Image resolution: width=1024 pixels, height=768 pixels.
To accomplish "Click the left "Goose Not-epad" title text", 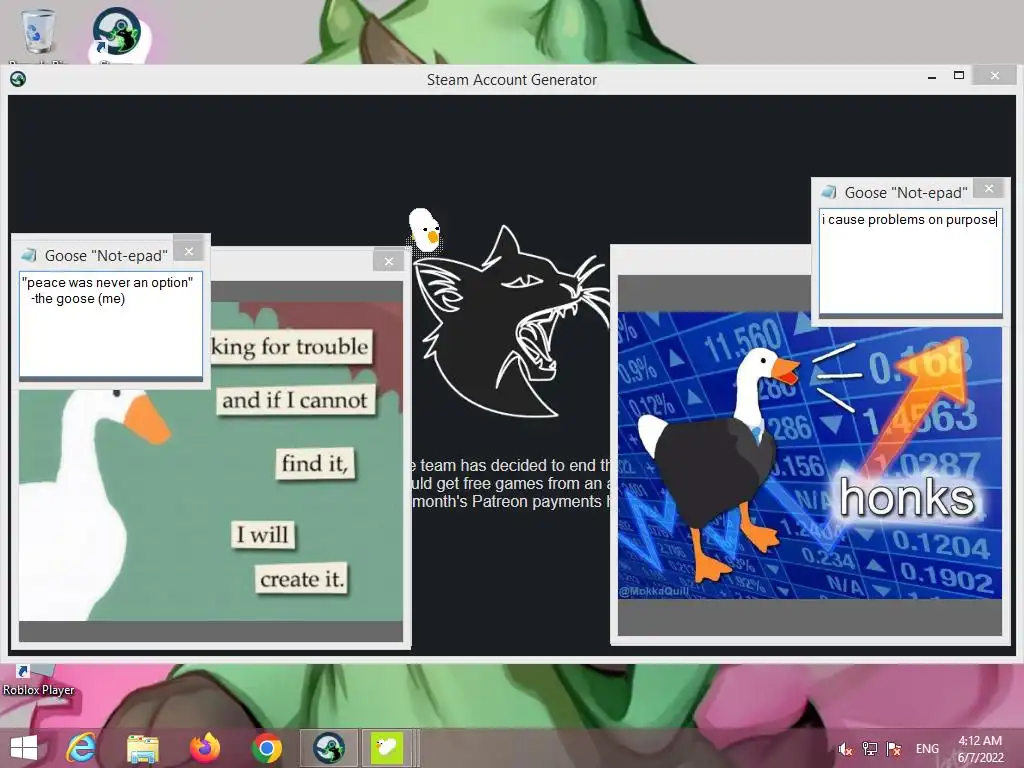I will click(106, 255).
